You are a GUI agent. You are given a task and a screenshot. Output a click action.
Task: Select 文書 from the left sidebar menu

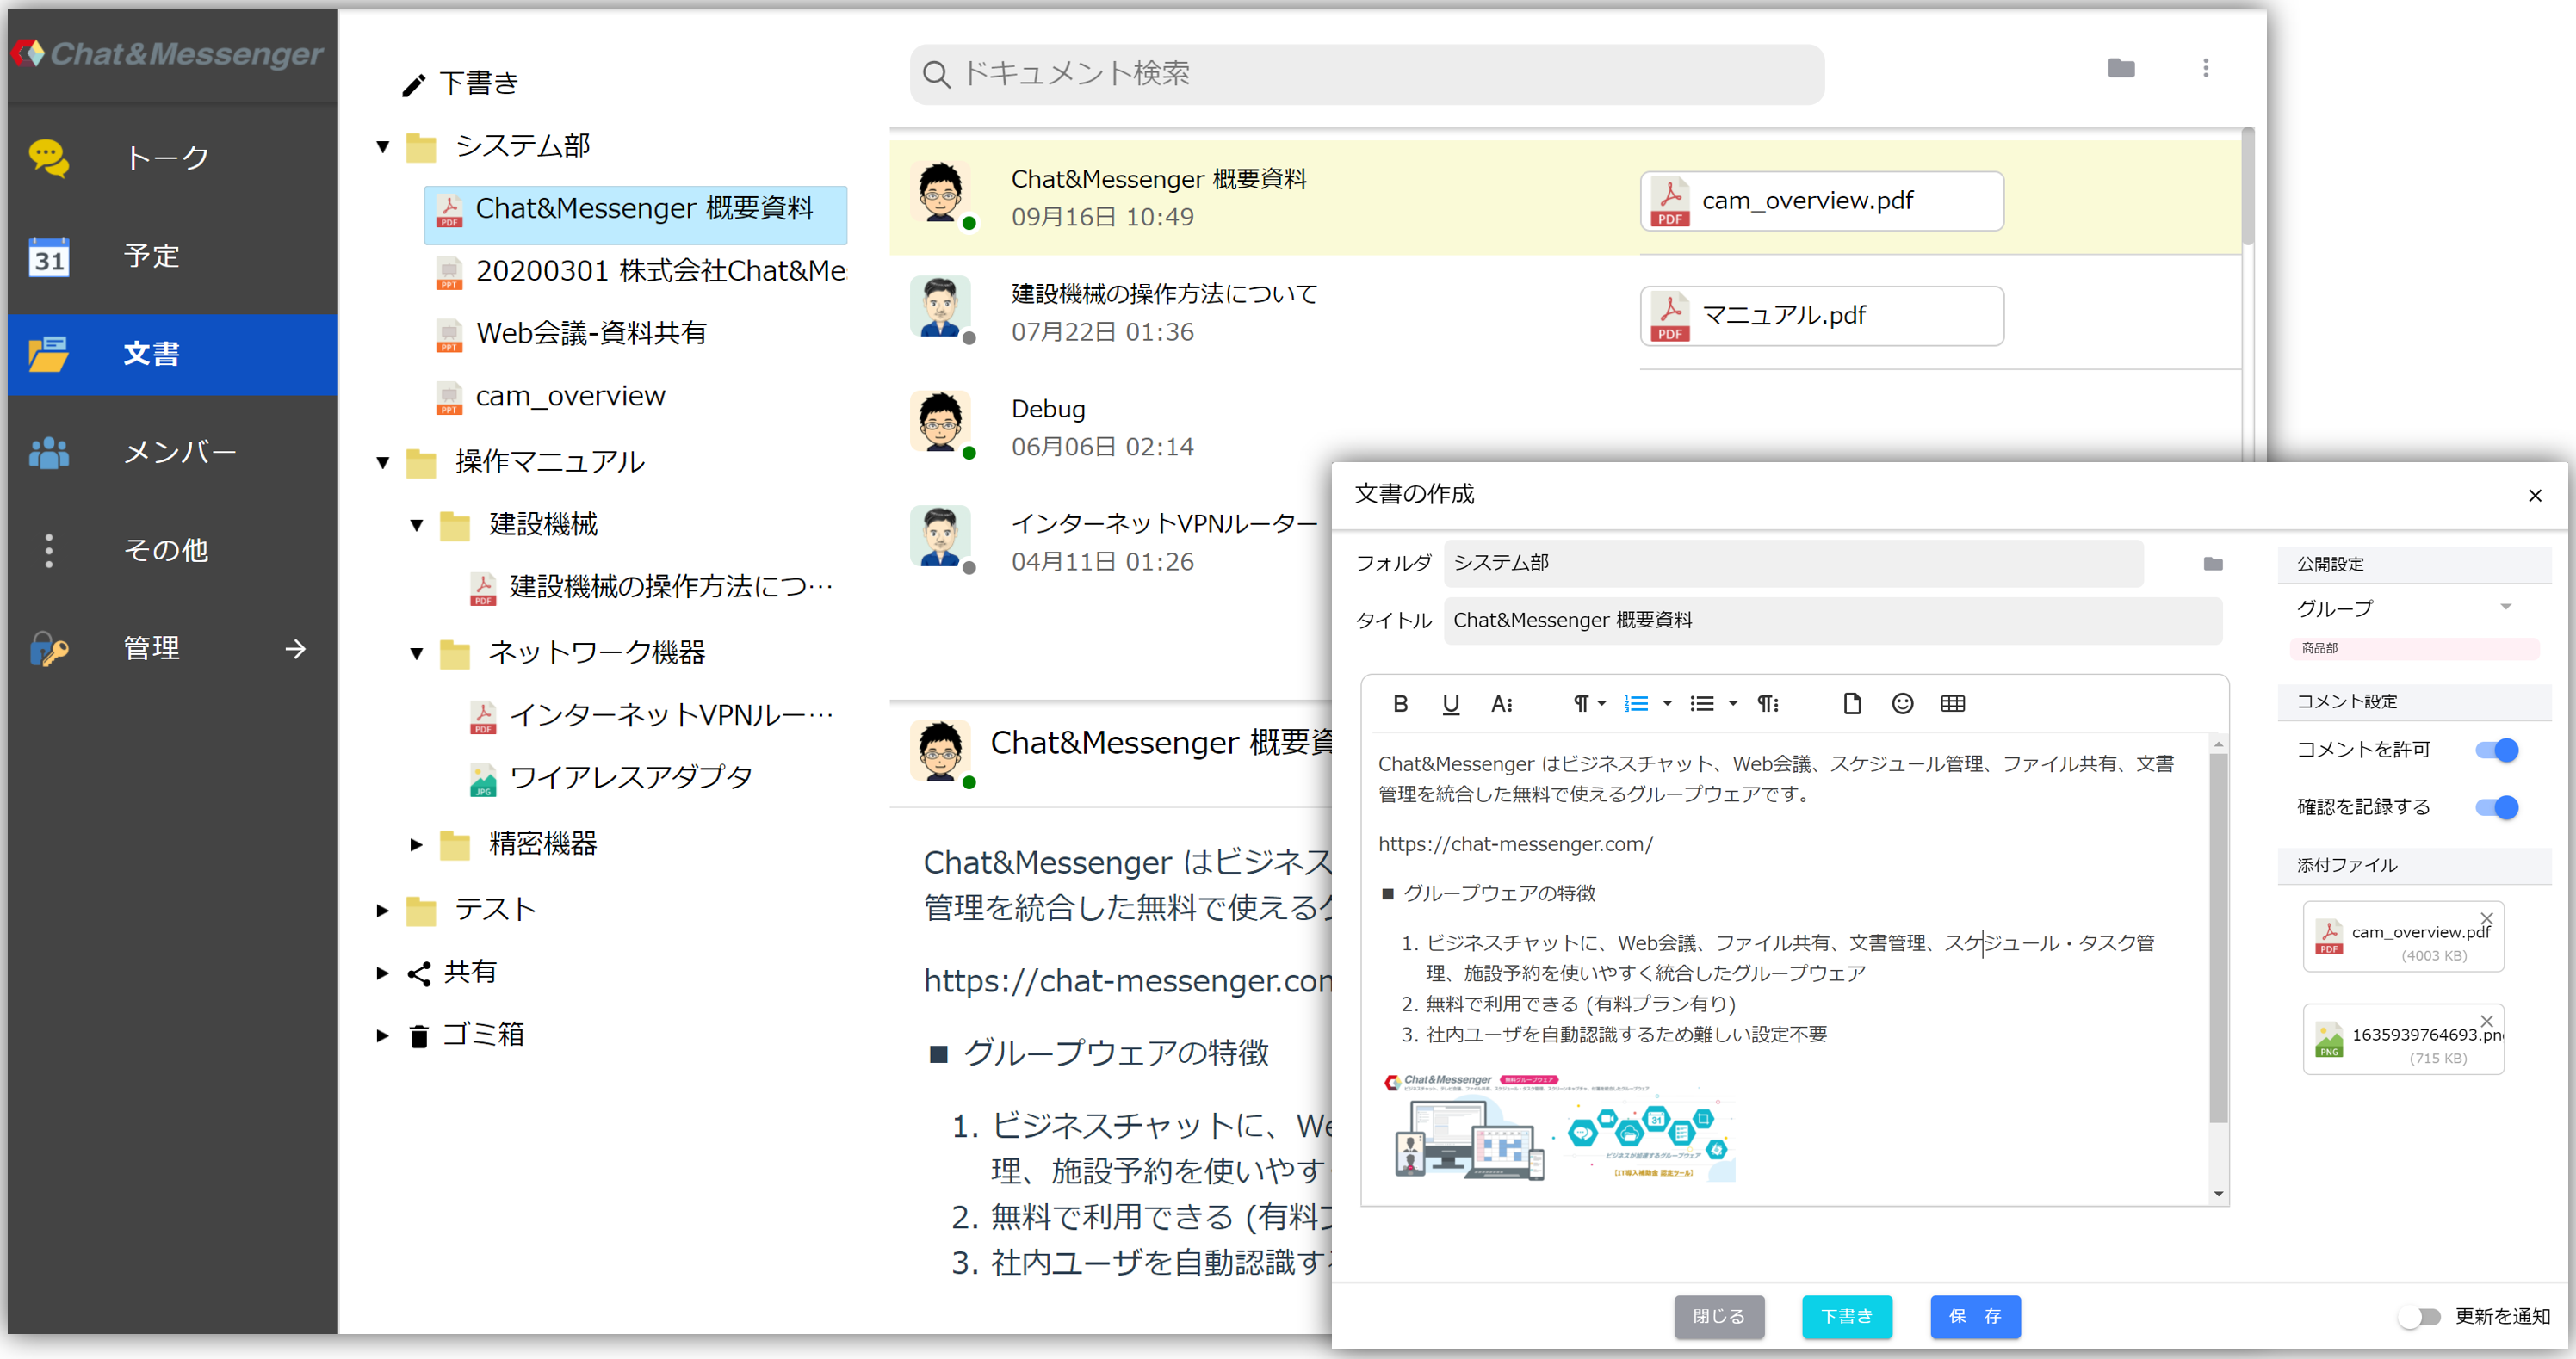pos(170,353)
